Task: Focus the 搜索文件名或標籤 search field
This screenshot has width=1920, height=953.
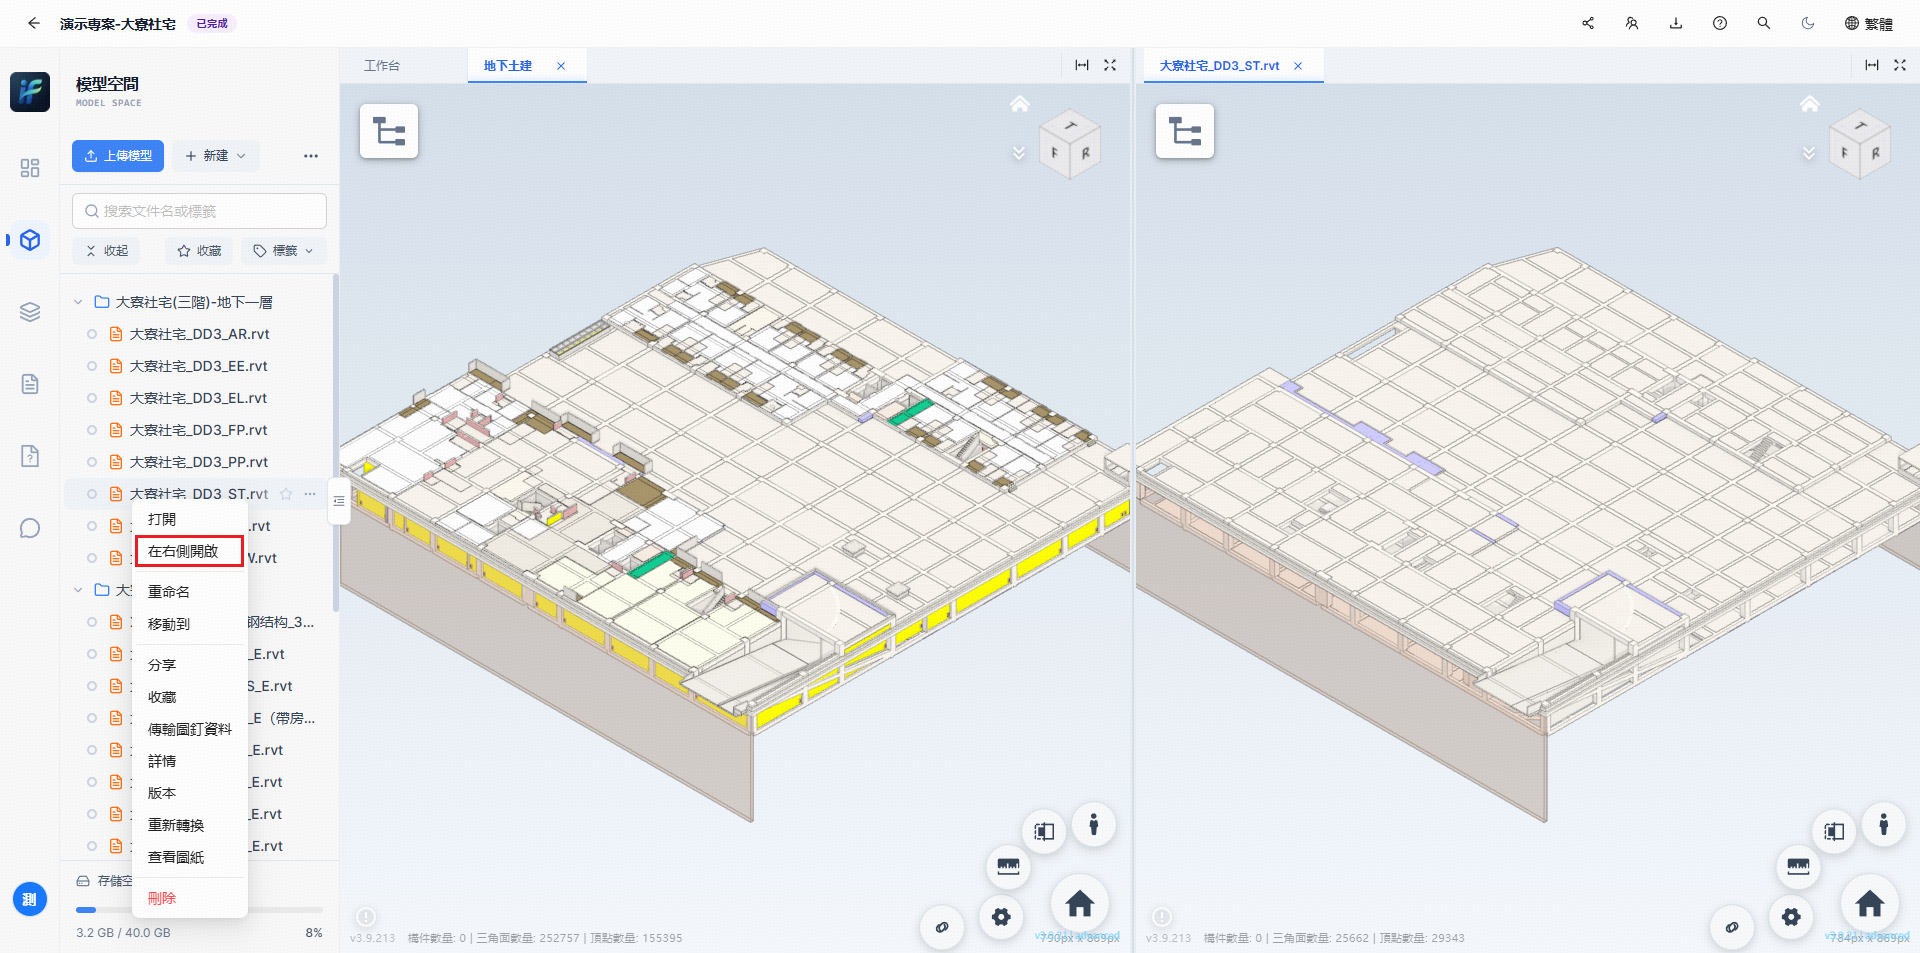Action: (x=199, y=211)
